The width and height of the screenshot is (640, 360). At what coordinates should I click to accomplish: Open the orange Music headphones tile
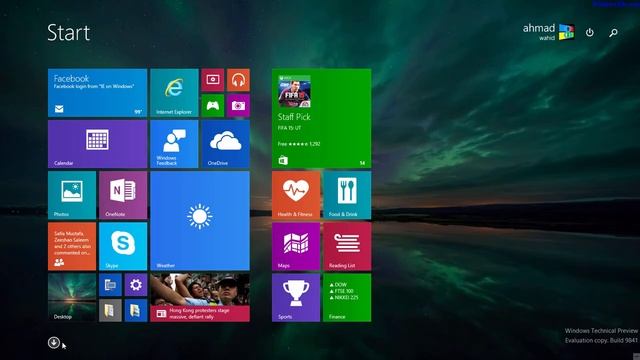pyautogui.click(x=238, y=80)
